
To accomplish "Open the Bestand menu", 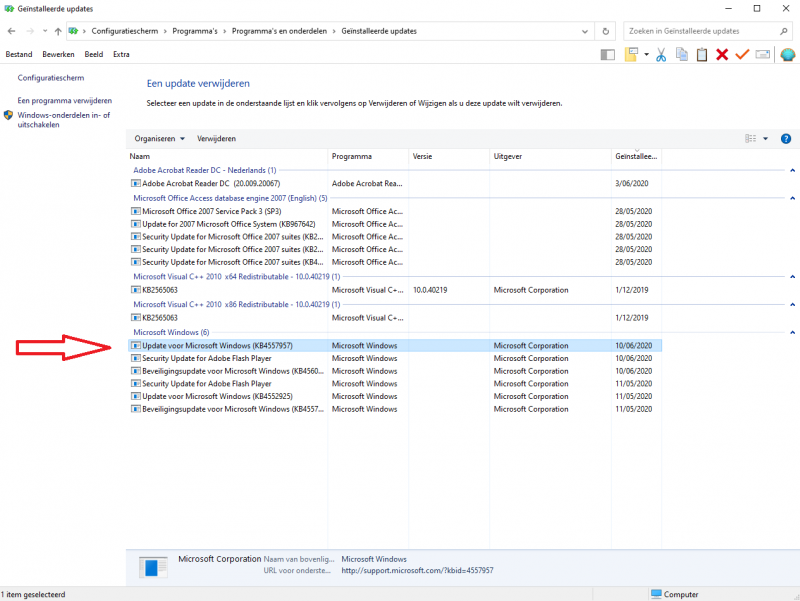I will tap(19, 54).
